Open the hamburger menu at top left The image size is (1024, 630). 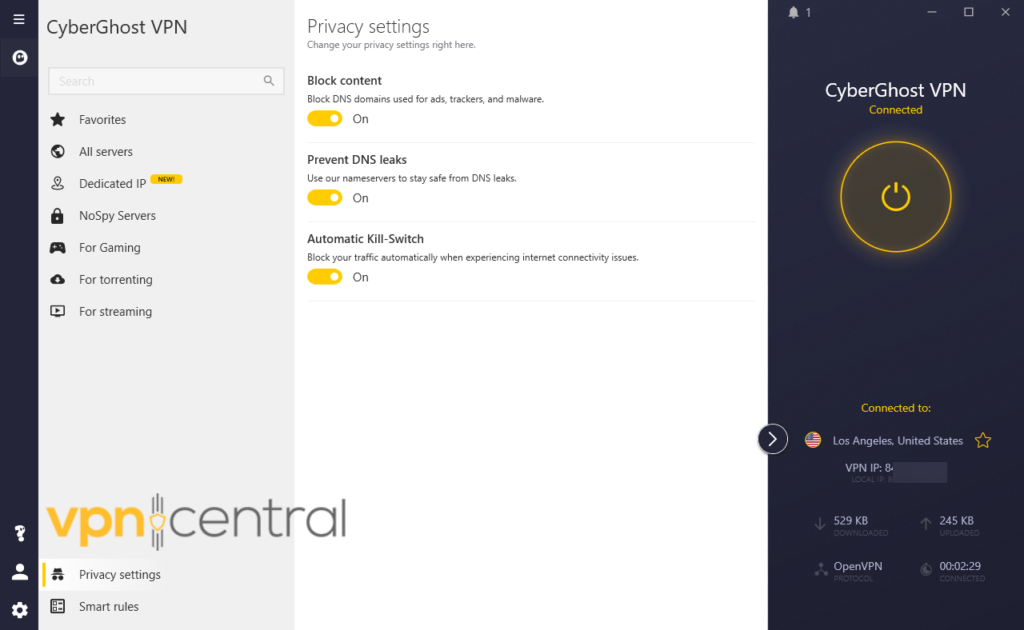[x=19, y=19]
